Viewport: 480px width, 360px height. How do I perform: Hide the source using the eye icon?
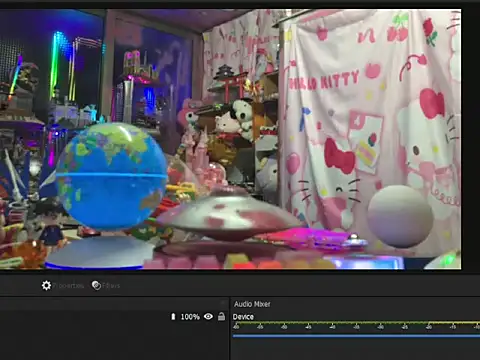[x=208, y=316]
